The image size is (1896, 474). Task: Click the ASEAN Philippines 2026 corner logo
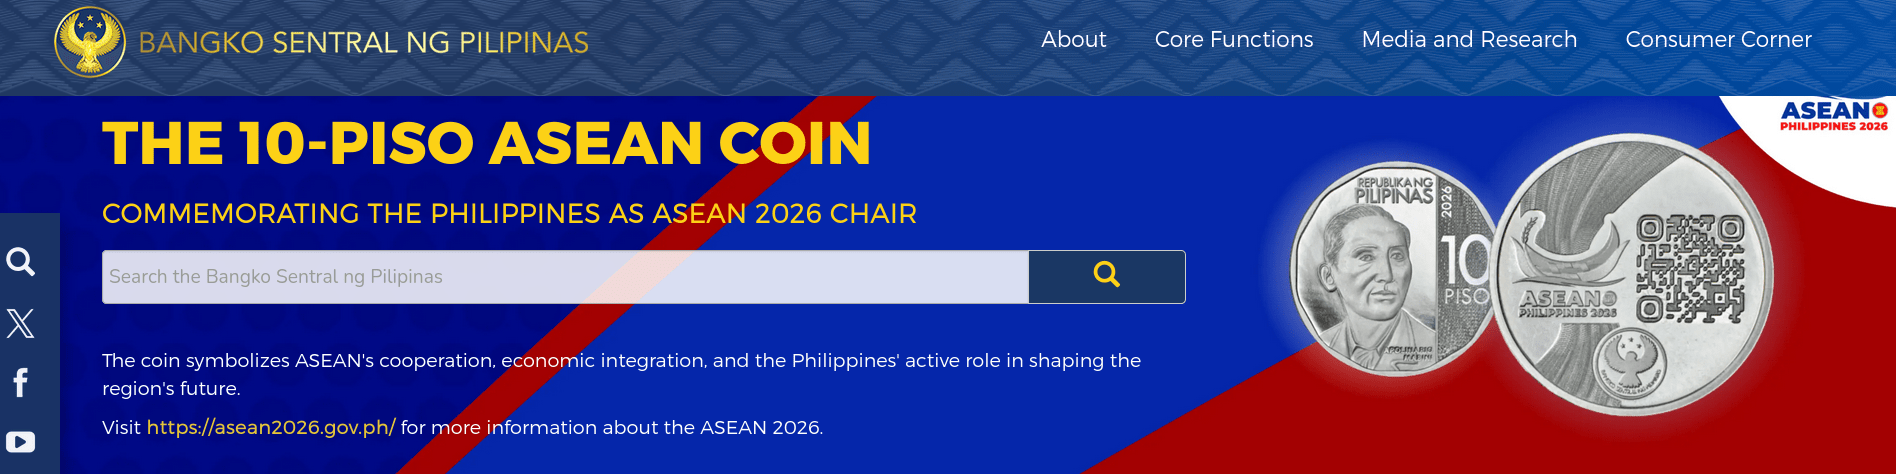tap(1833, 116)
